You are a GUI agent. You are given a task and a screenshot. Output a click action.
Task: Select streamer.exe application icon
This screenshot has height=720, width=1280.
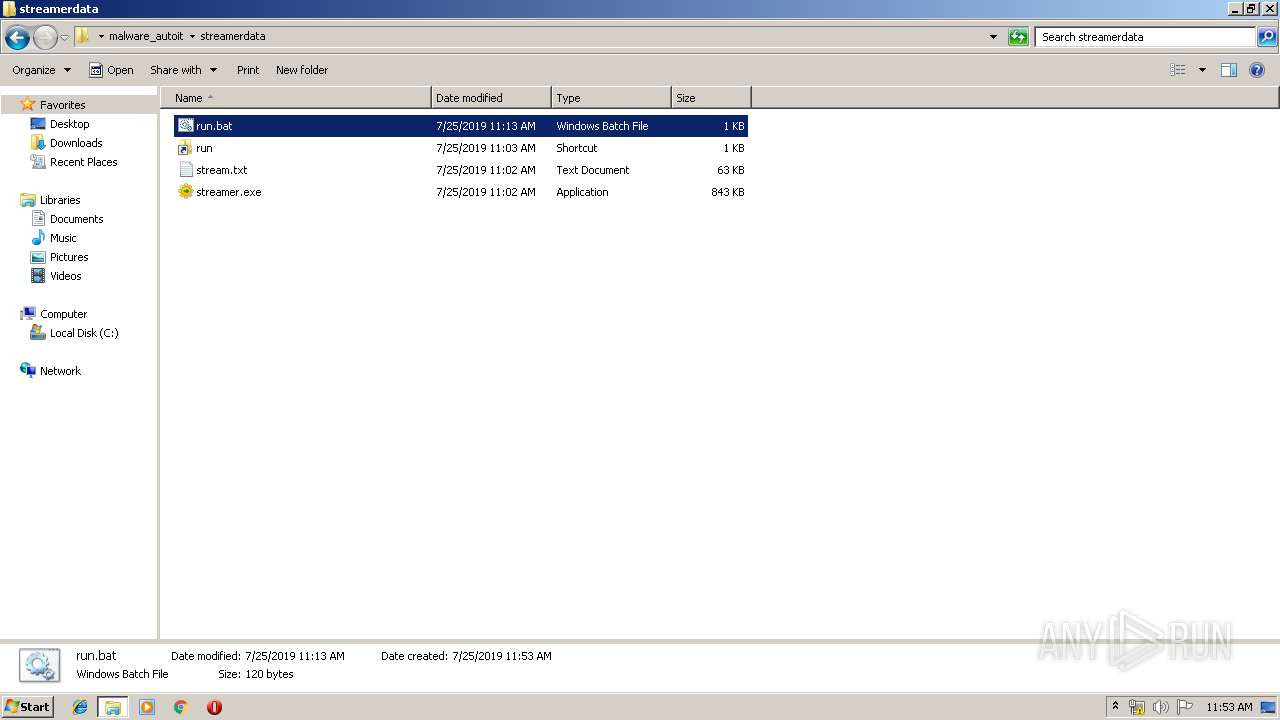tap(185, 192)
